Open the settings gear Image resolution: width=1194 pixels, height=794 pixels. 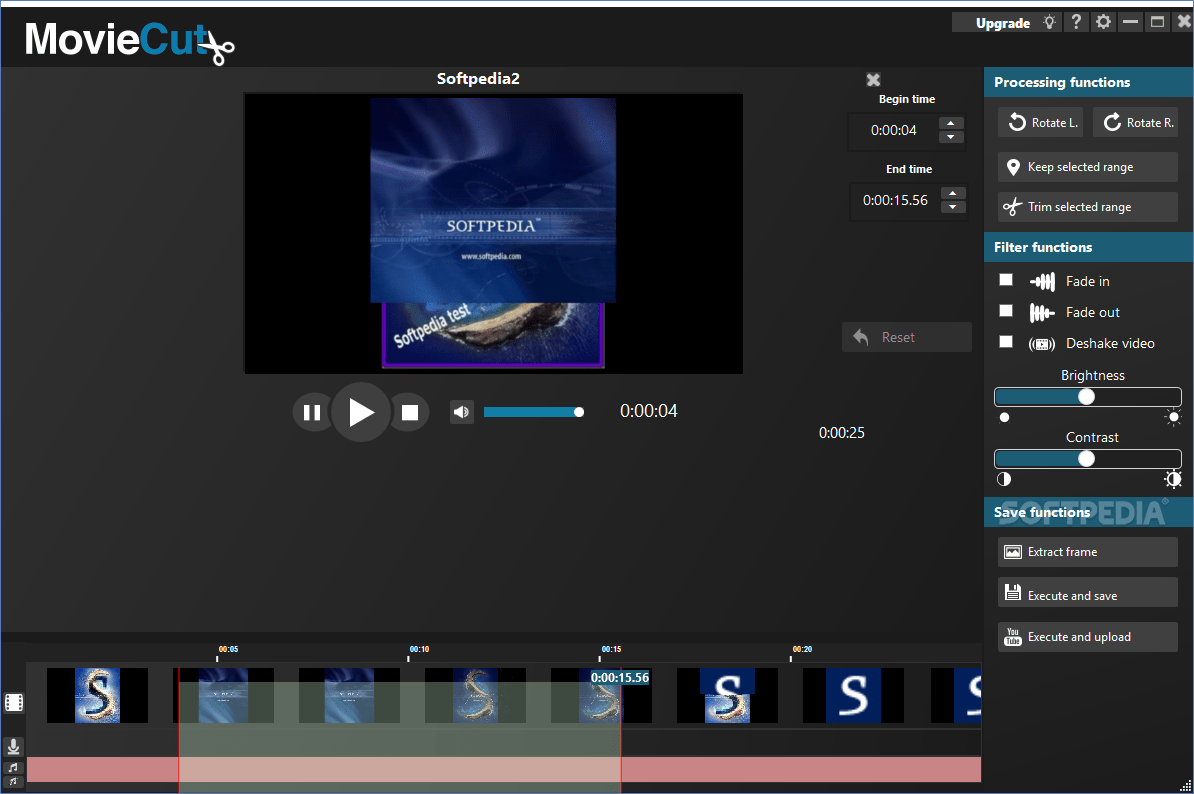(1103, 20)
